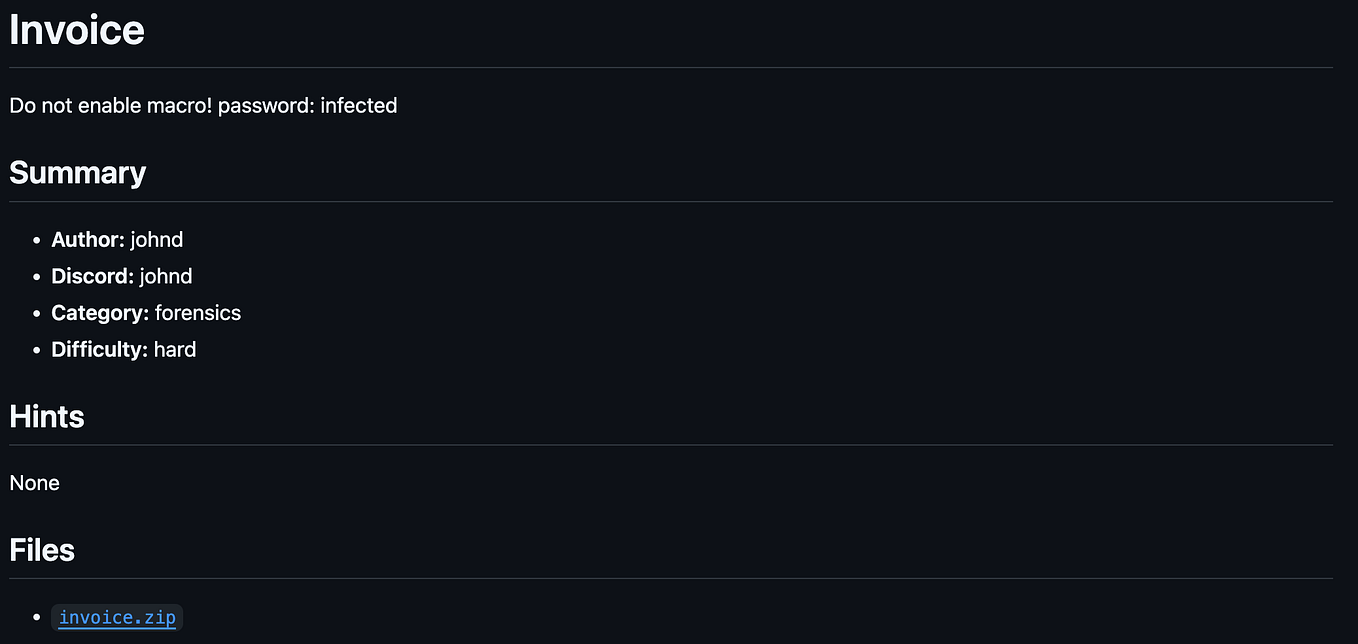Click the bold Category: label
The height and width of the screenshot is (644, 1358).
pyautogui.click(x=100, y=313)
